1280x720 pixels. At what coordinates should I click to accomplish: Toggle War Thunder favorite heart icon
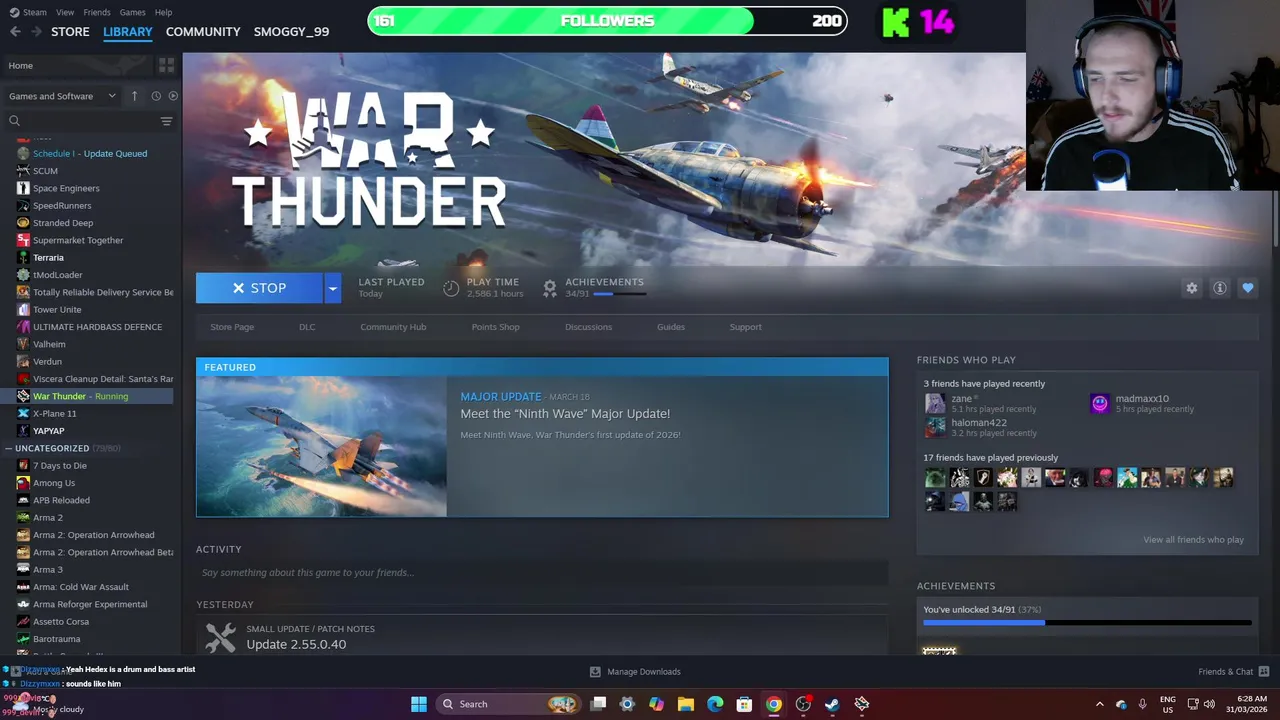1247,288
